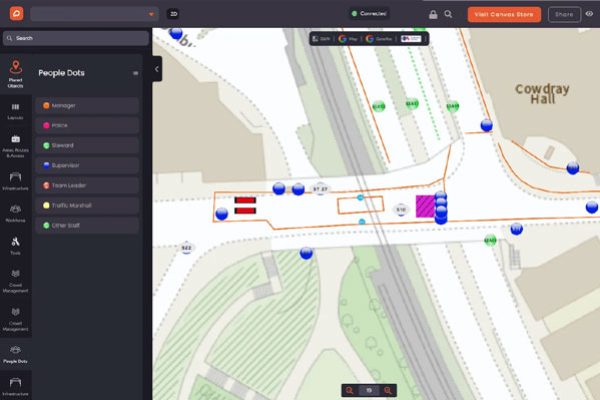Select green steward dot next to map stairs
The image size is (600, 400).
point(490,240)
